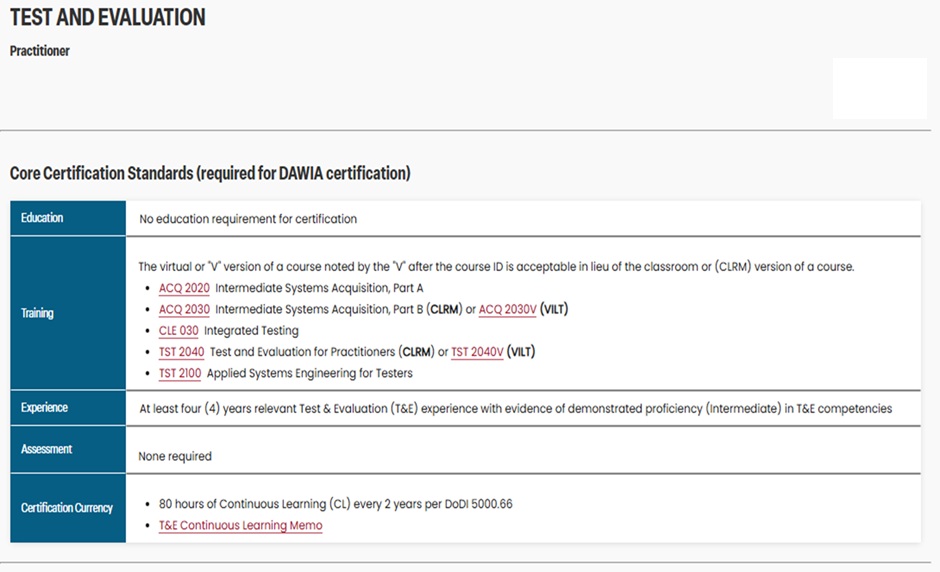Image resolution: width=940 pixels, height=572 pixels.
Task: Click the Training row header
Action: [x=68, y=313]
